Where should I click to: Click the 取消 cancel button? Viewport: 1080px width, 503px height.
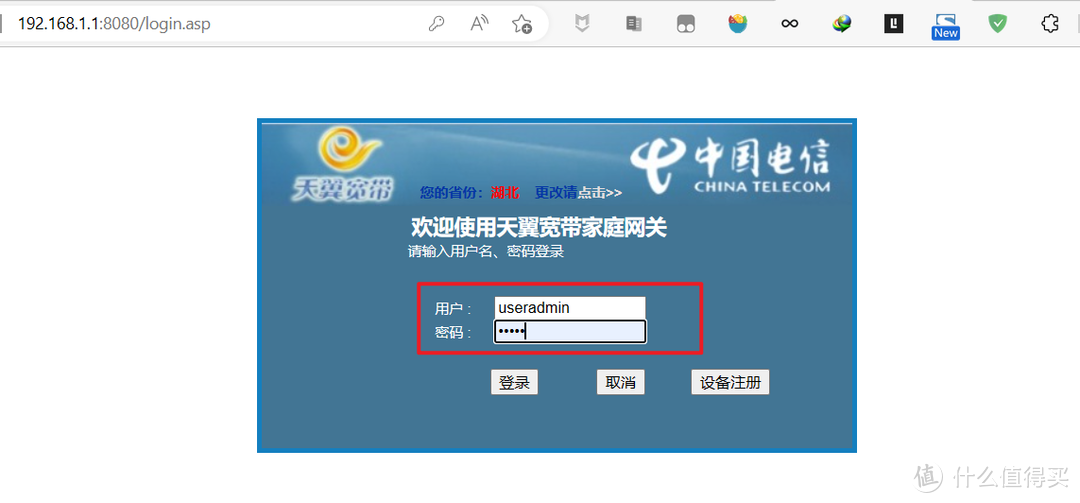621,382
